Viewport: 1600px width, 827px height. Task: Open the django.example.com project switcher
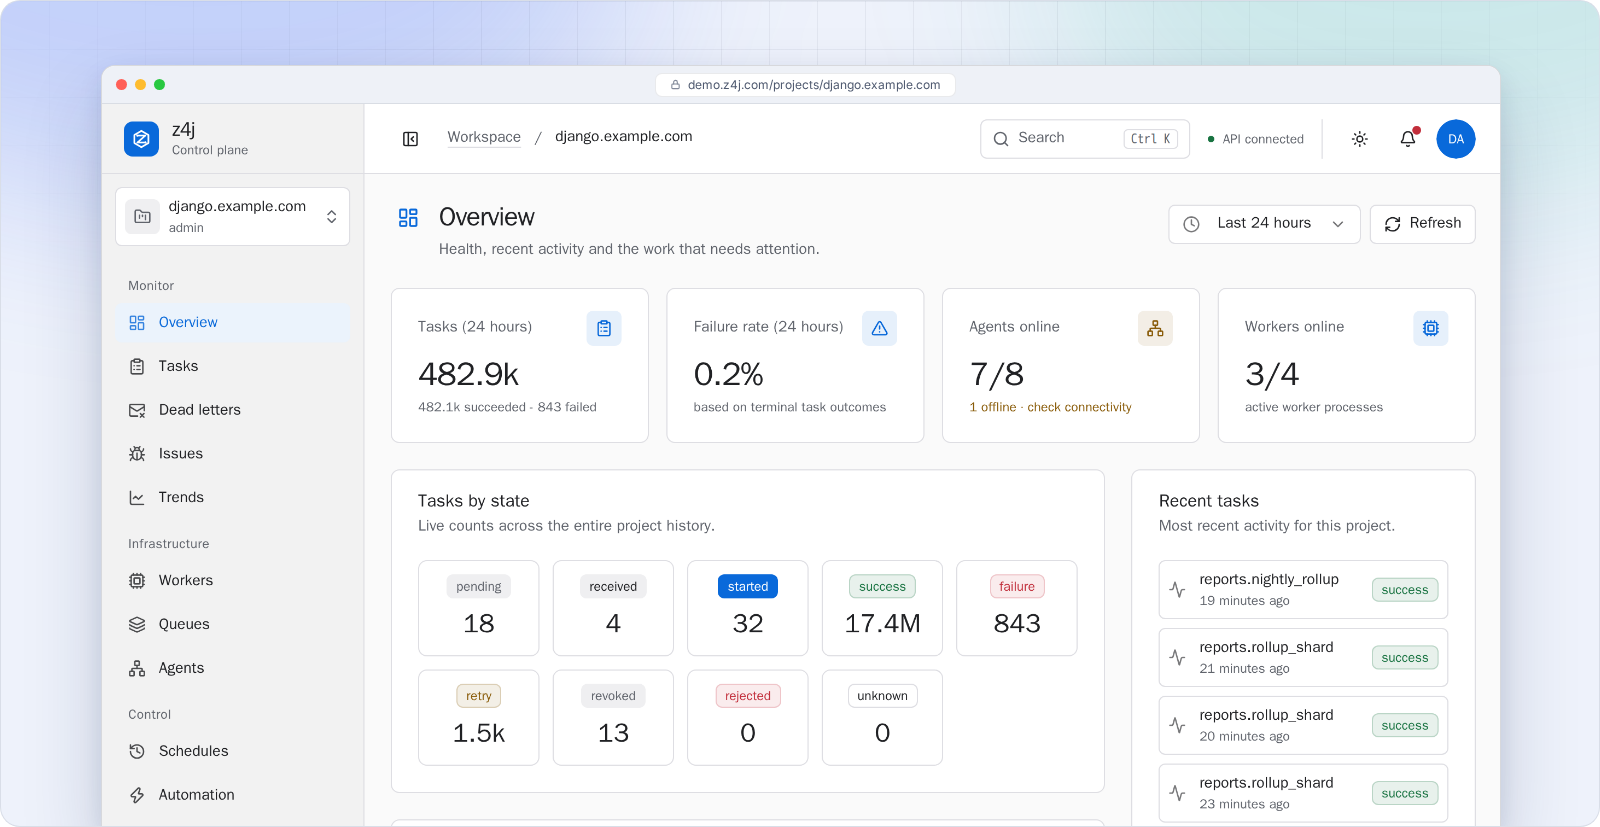point(232,216)
